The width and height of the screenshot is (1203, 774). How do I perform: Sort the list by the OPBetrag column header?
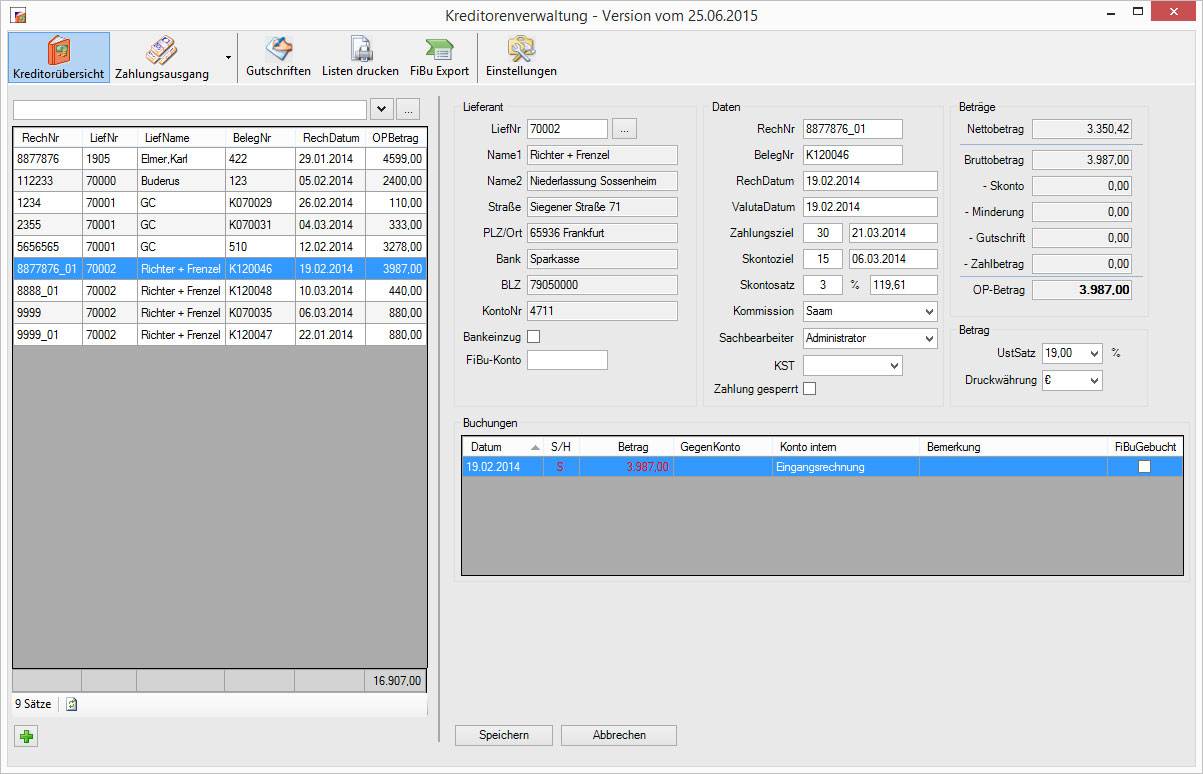395,138
